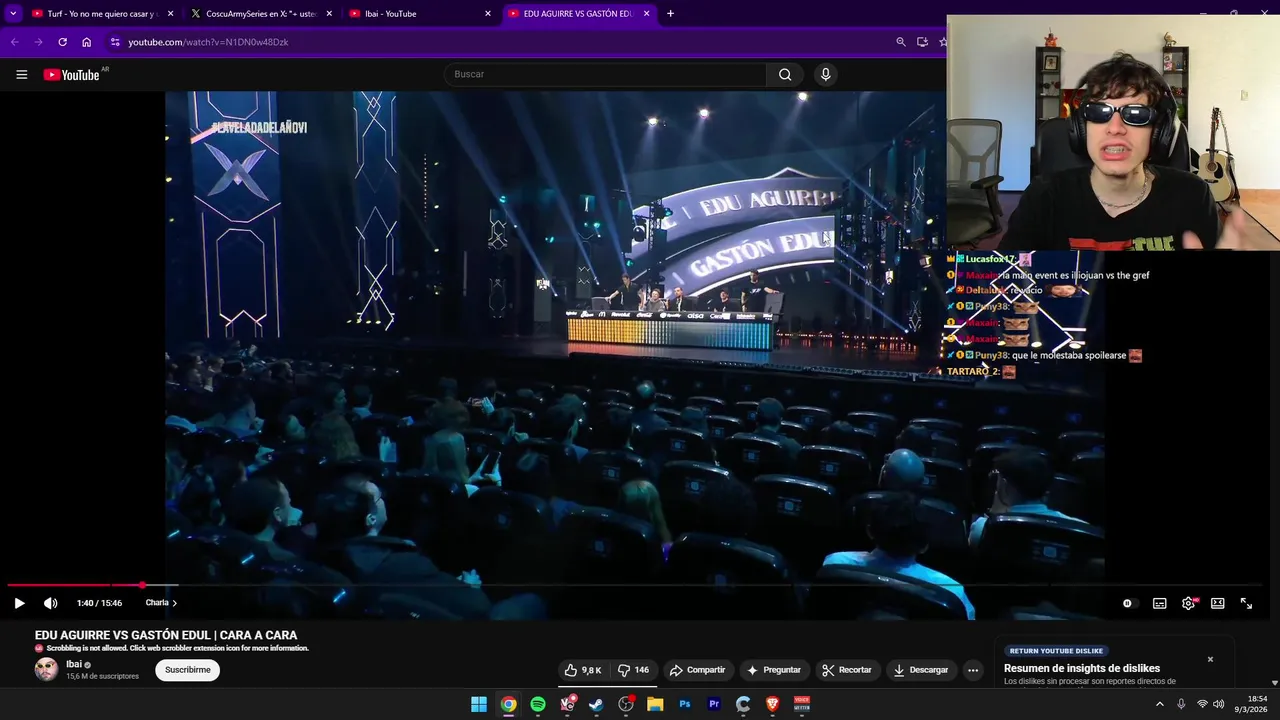This screenshot has height=720, width=1280.
Task: Reload the current page
Action: pos(62,42)
